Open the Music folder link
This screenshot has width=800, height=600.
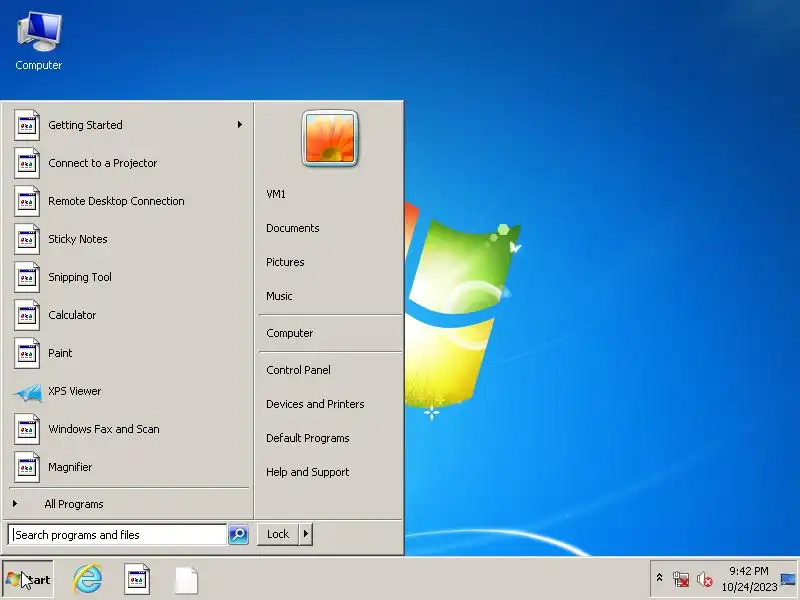330,296
